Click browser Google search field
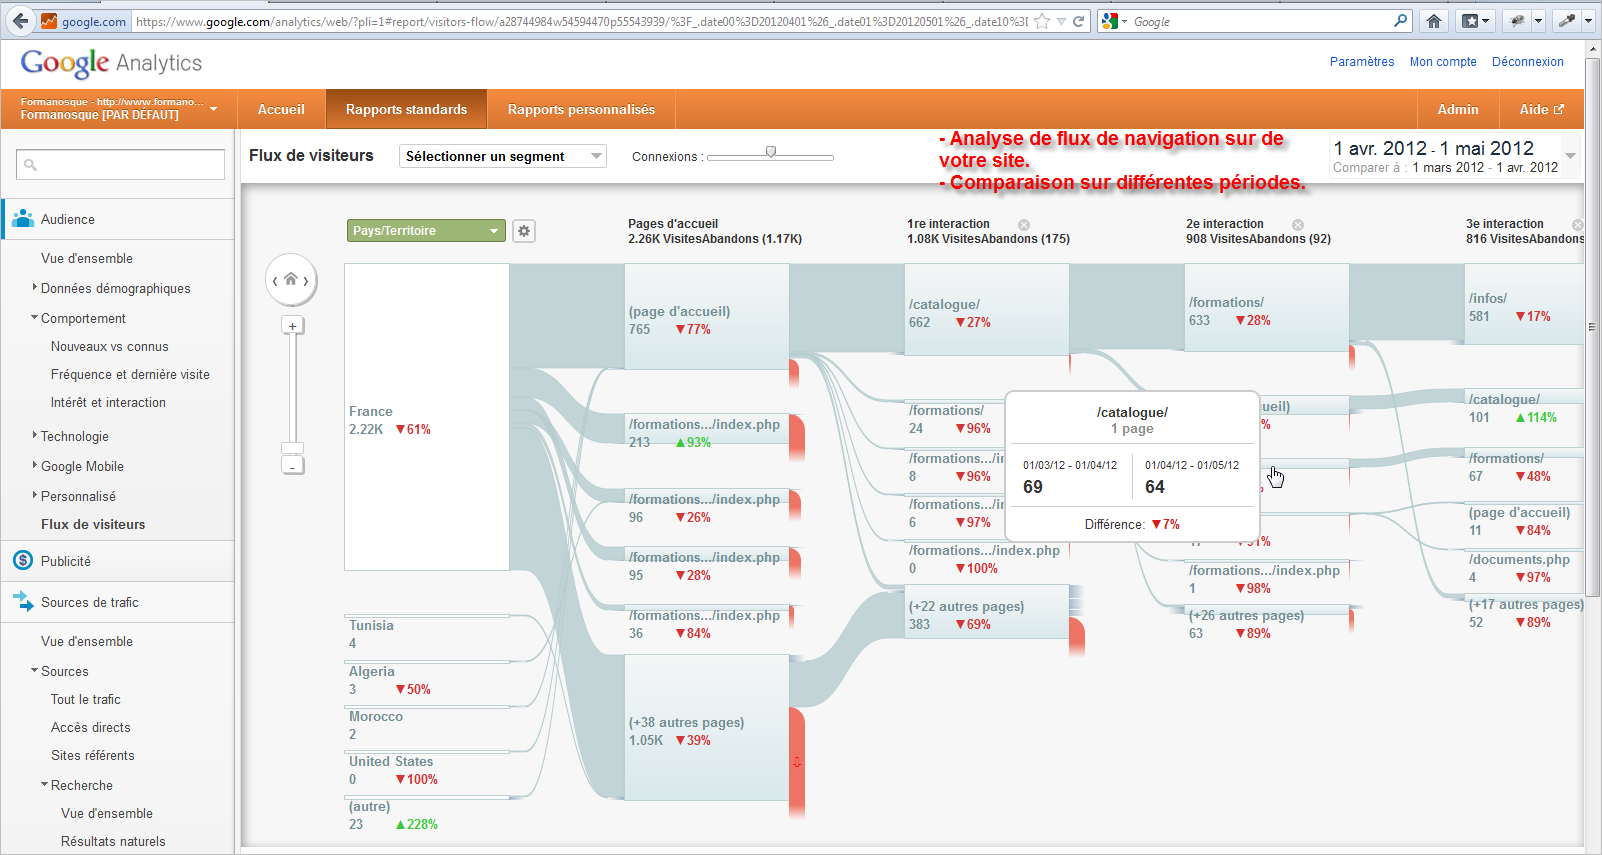 point(1260,21)
